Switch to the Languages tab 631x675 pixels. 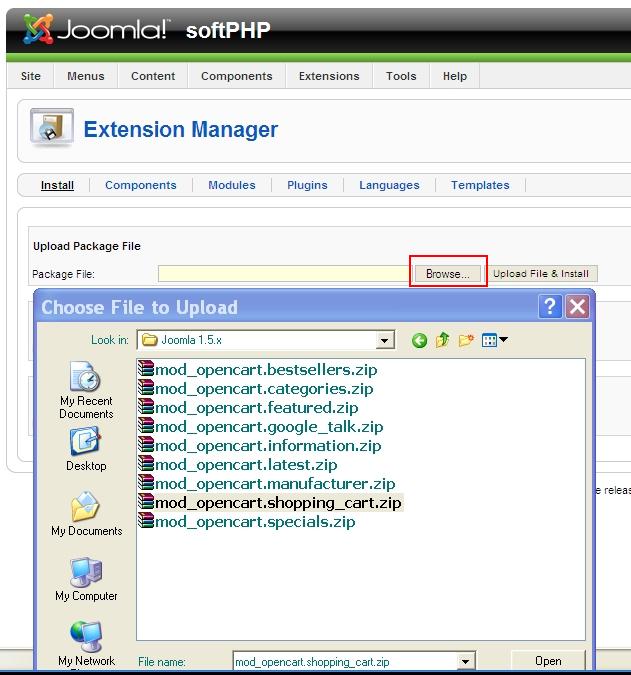point(390,185)
